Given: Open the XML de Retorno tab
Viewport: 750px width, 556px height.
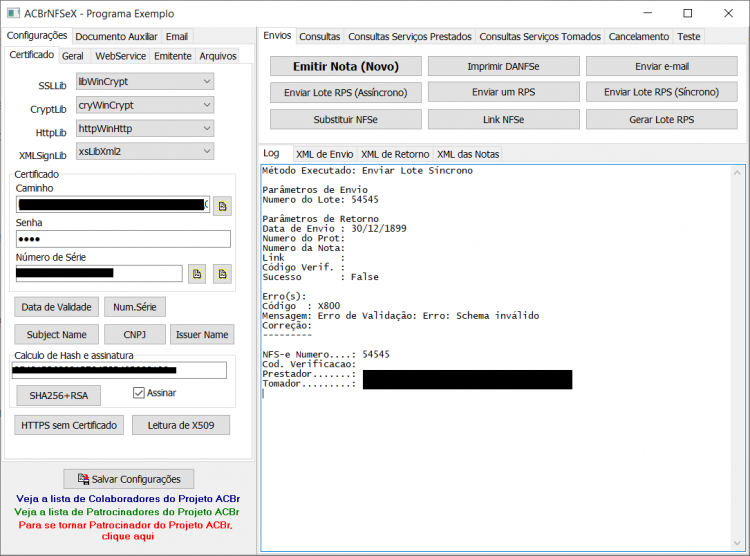Looking at the screenshot, I should pos(395,154).
